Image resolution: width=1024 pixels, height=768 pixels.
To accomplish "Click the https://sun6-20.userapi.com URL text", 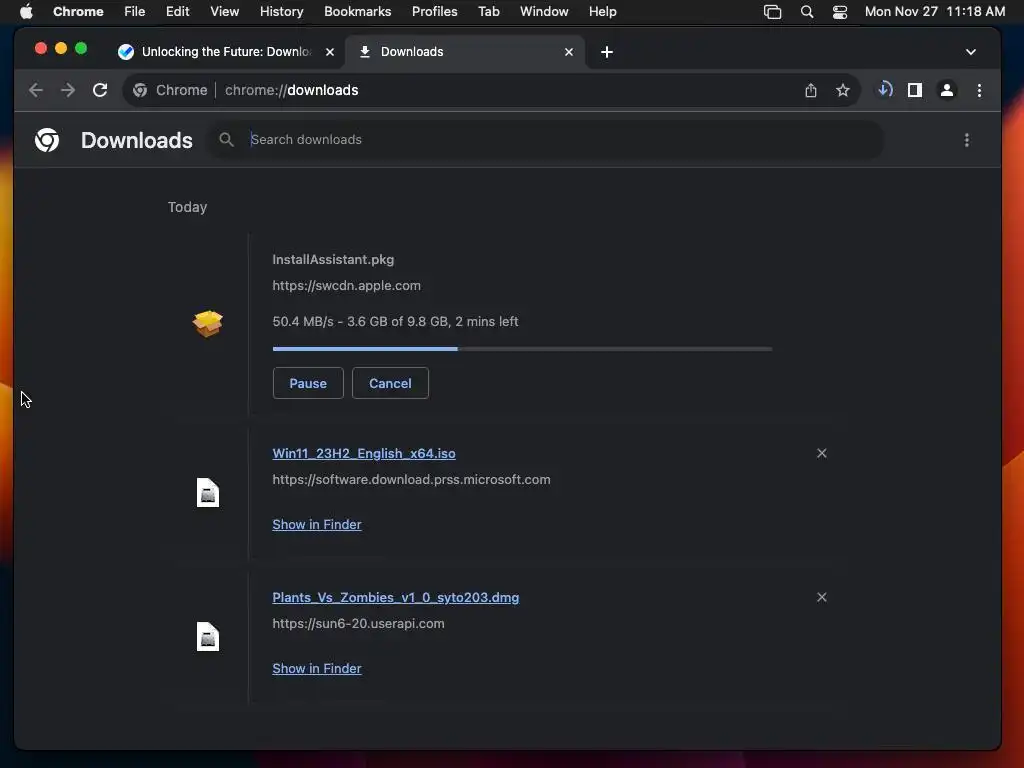I will click(x=358, y=624).
